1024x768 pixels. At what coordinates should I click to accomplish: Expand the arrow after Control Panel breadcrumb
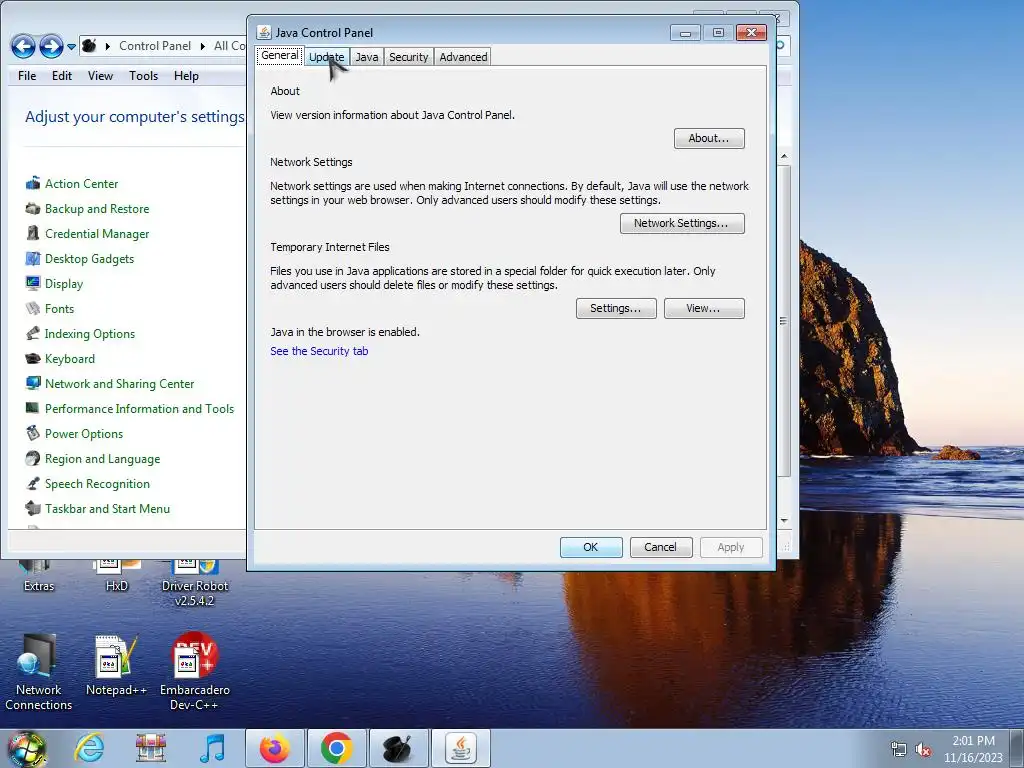click(202, 46)
